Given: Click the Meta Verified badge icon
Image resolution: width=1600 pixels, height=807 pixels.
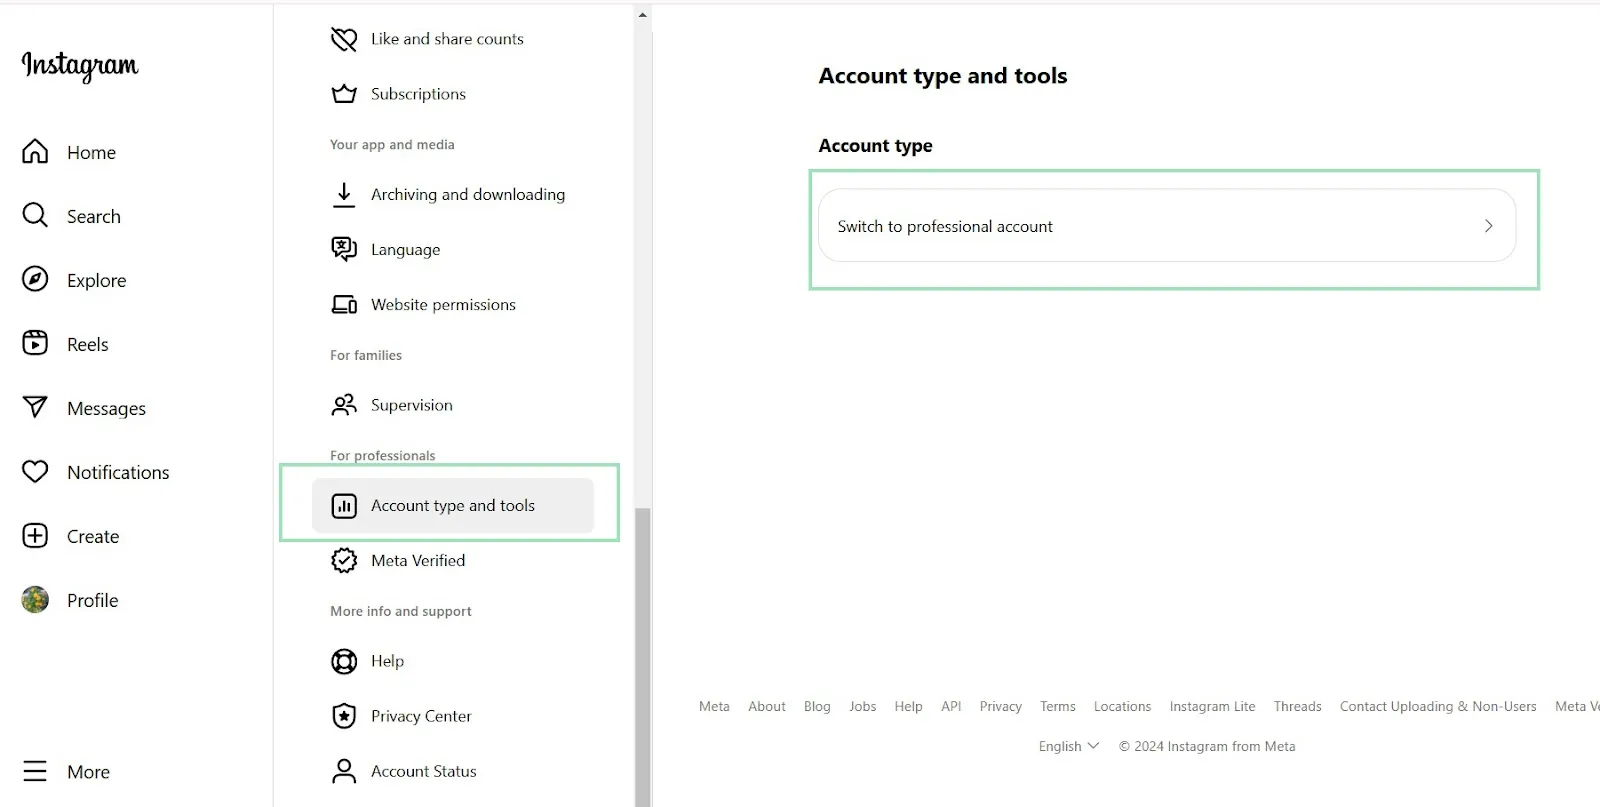Looking at the screenshot, I should tap(344, 561).
